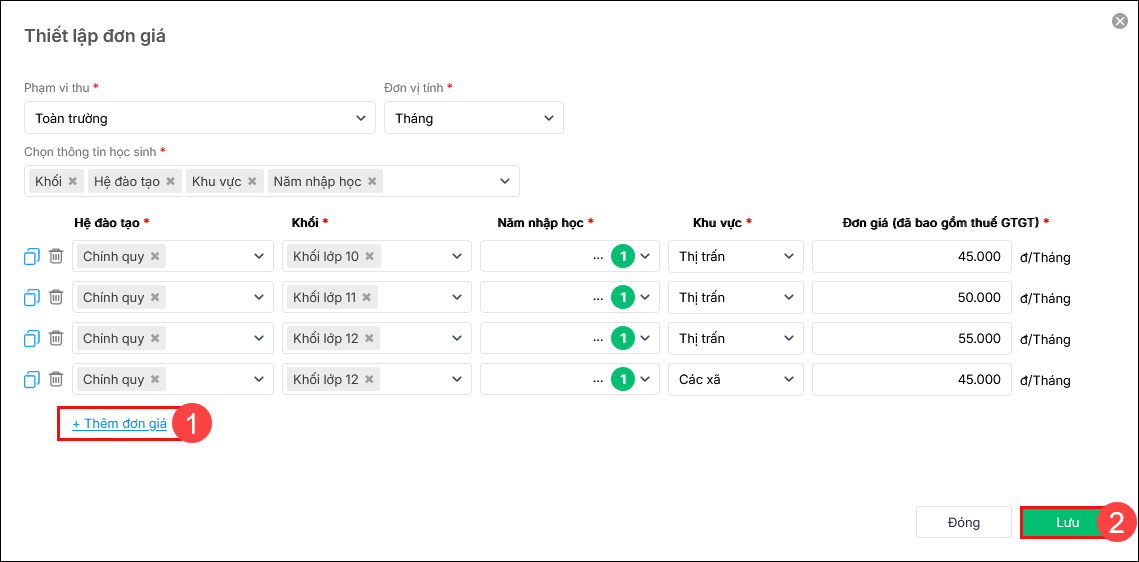Click the Thêm đơn giá link
This screenshot has width=1139, height=562.
pyautogui.click(x=119, y=424)
